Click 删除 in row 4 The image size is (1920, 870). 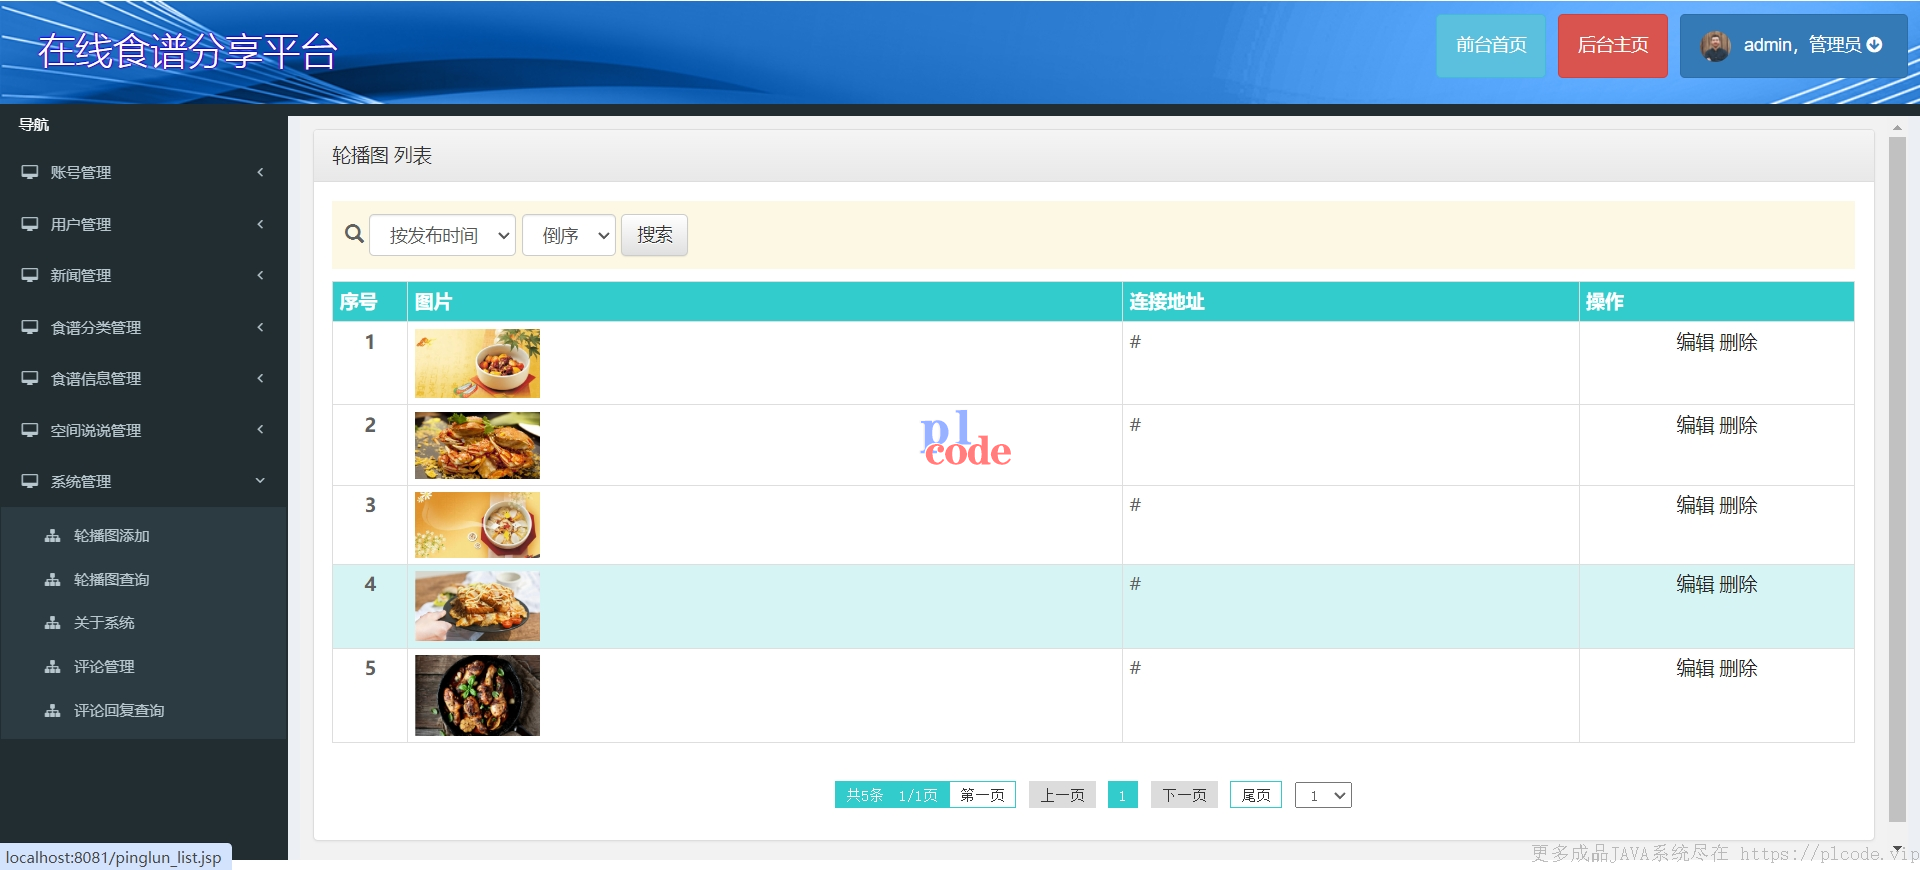click(x=1738, y=584)
